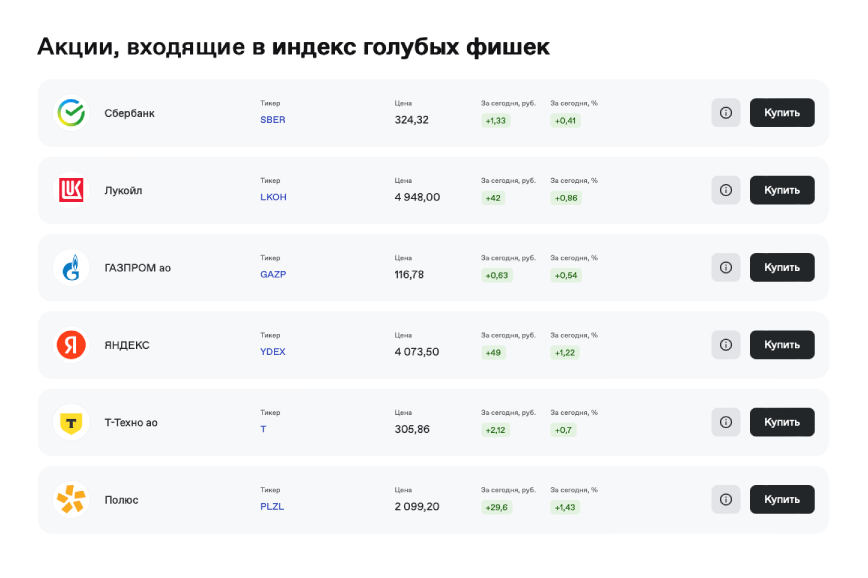
Task: Select the Сбербанк company name
Action: [x=130, y=113]
